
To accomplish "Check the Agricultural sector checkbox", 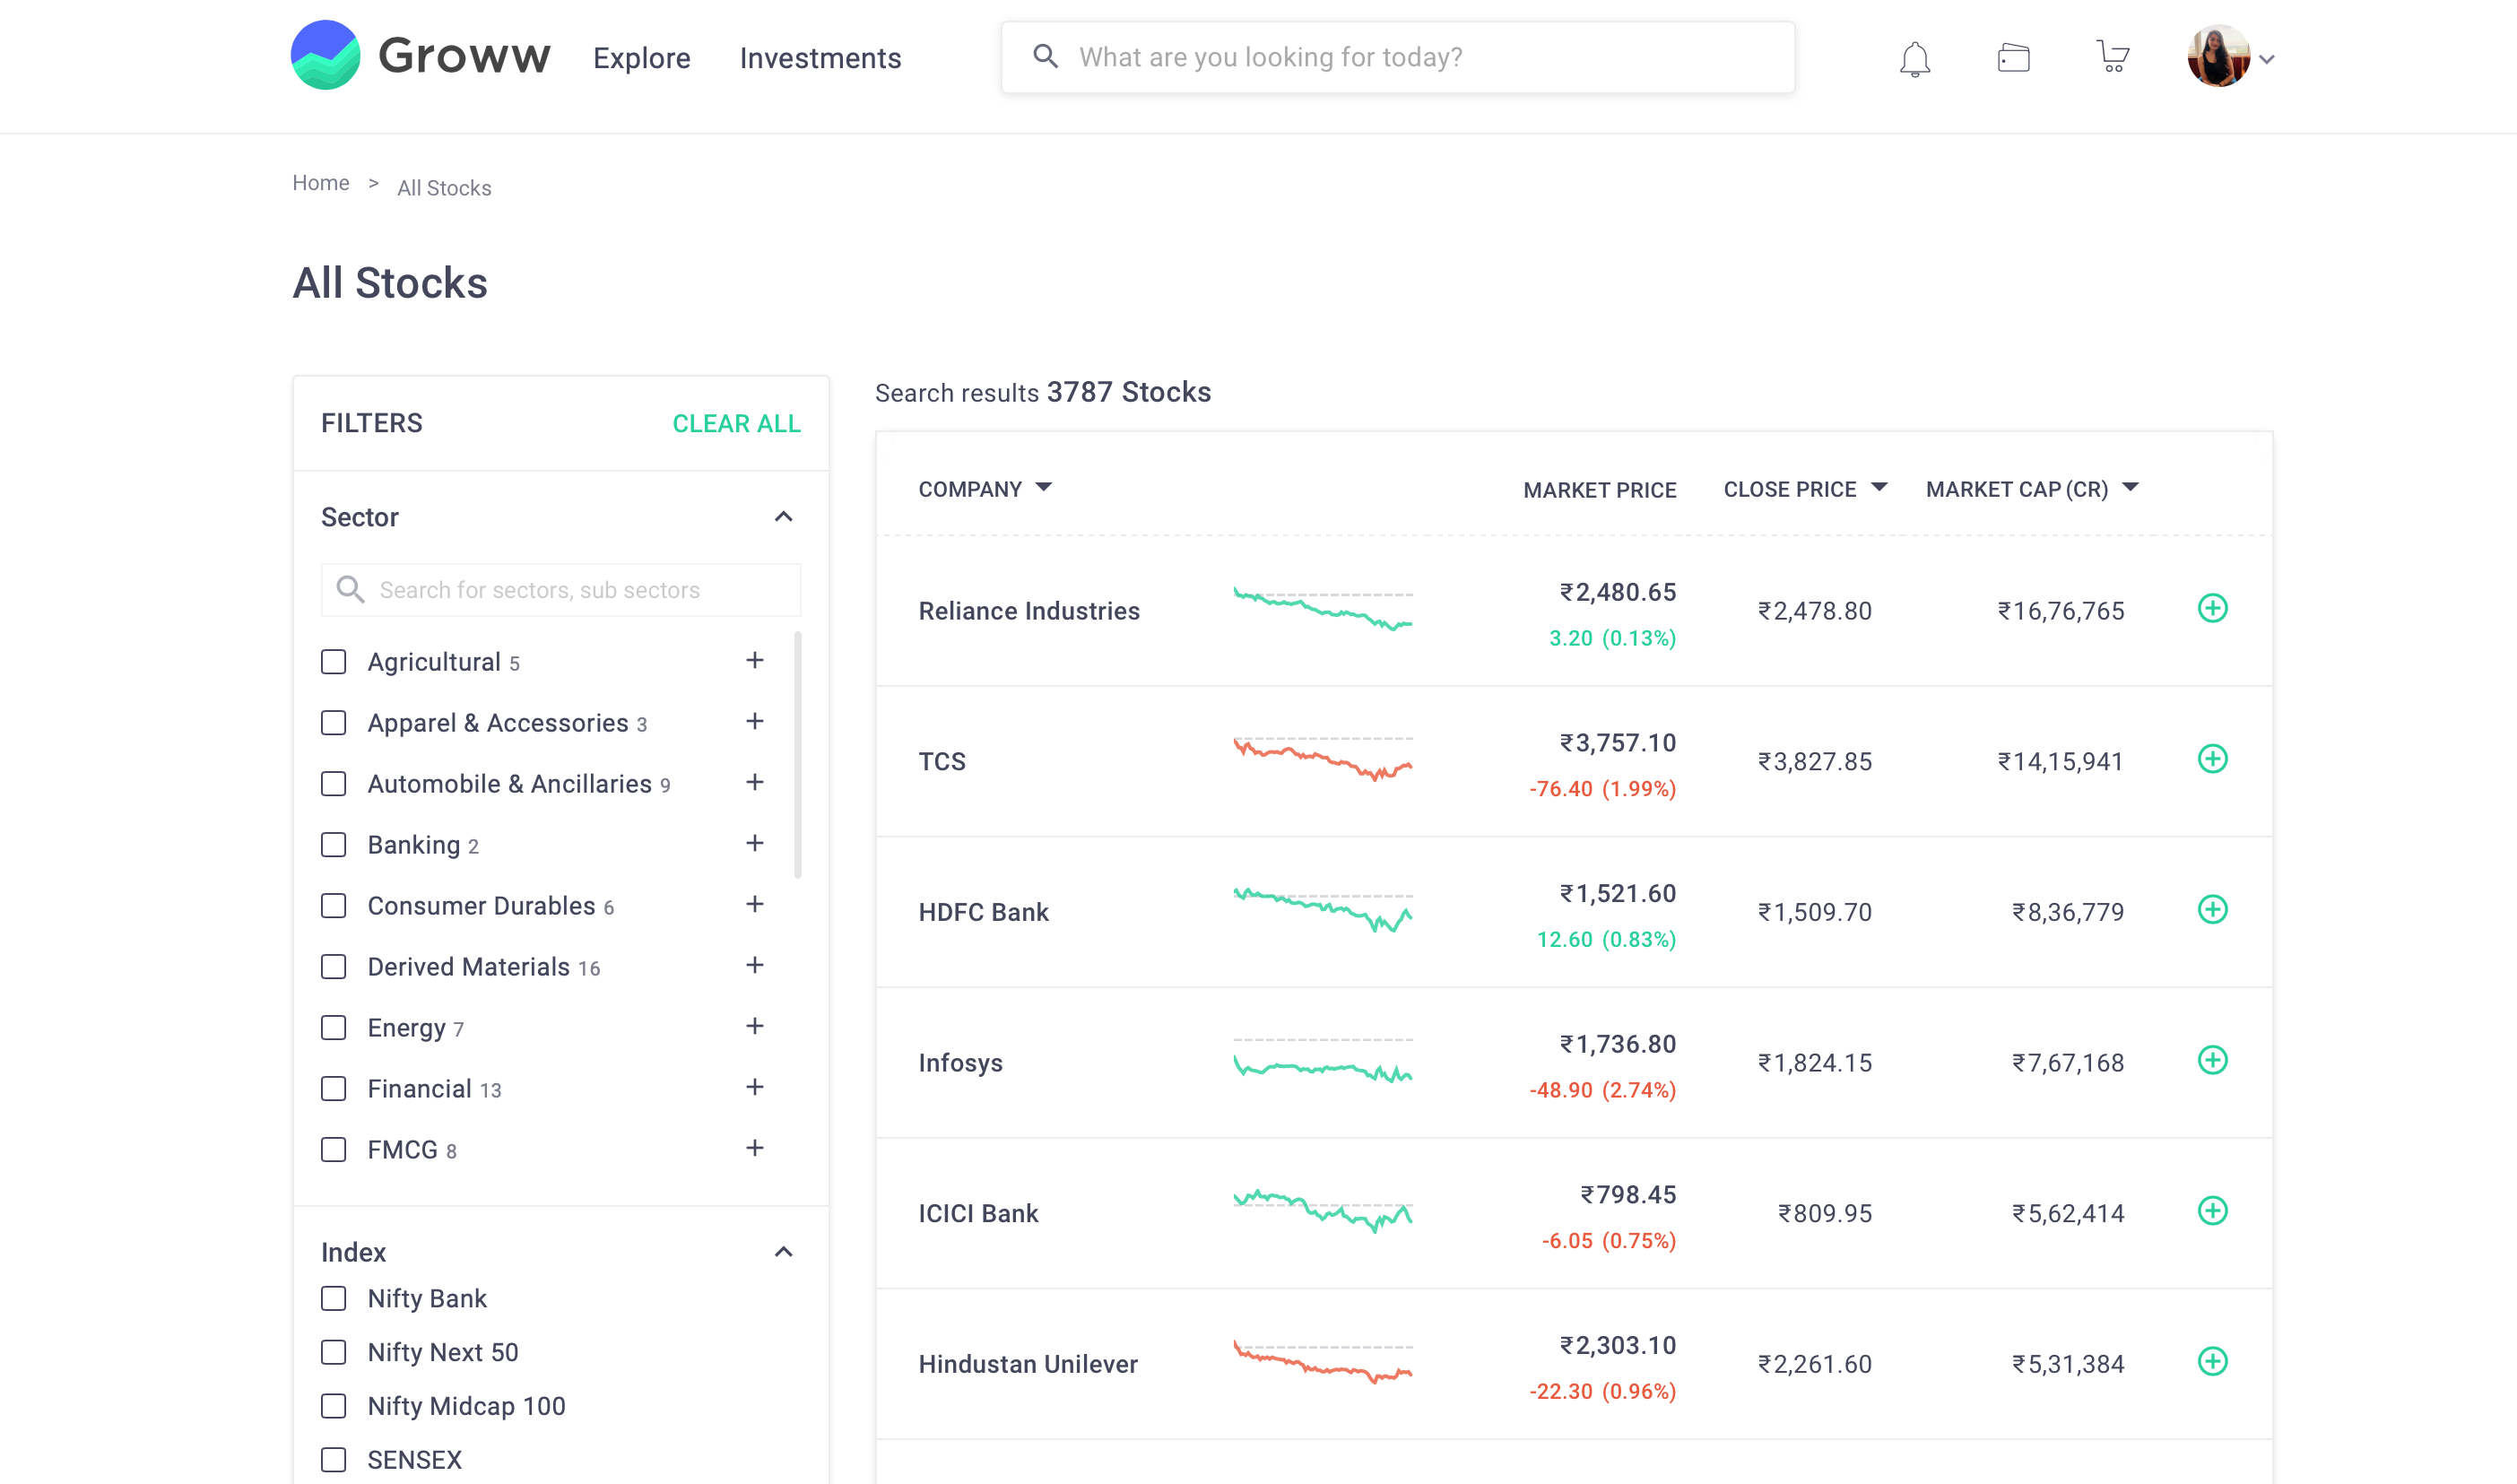I will tap(334, 662).
